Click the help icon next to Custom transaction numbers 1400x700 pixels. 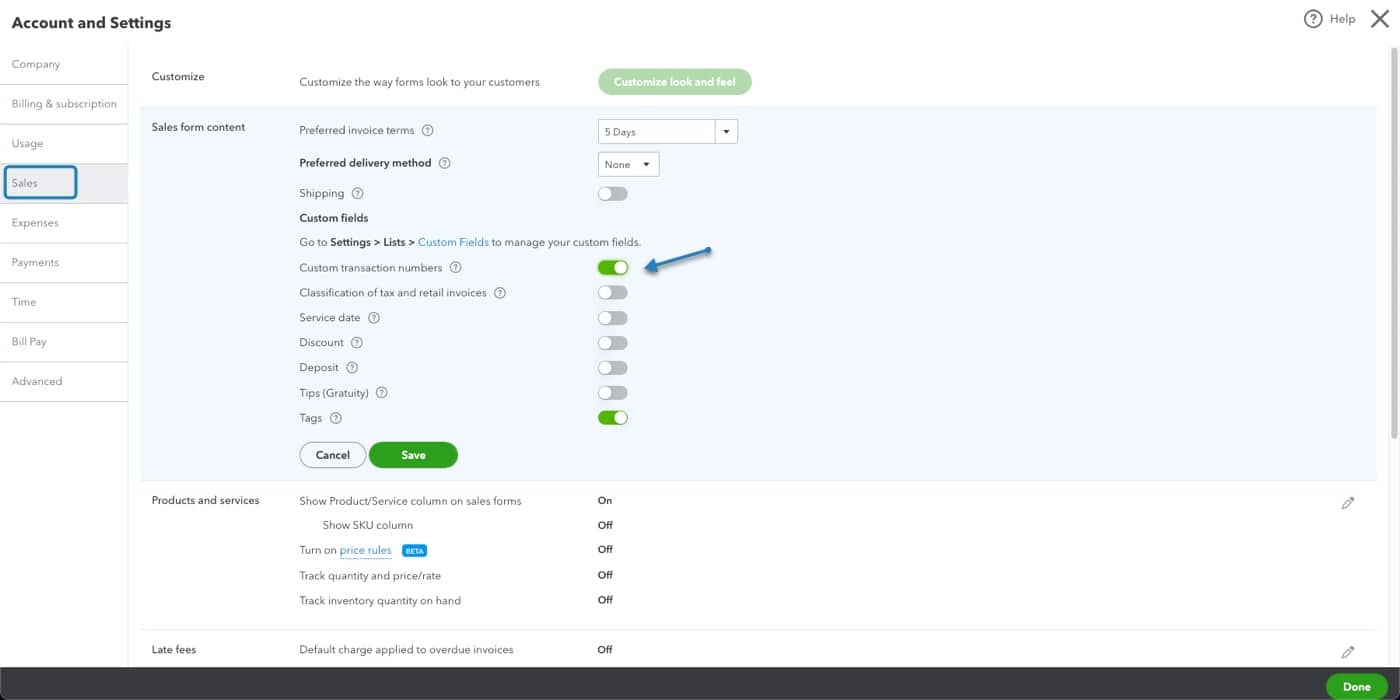455,268
